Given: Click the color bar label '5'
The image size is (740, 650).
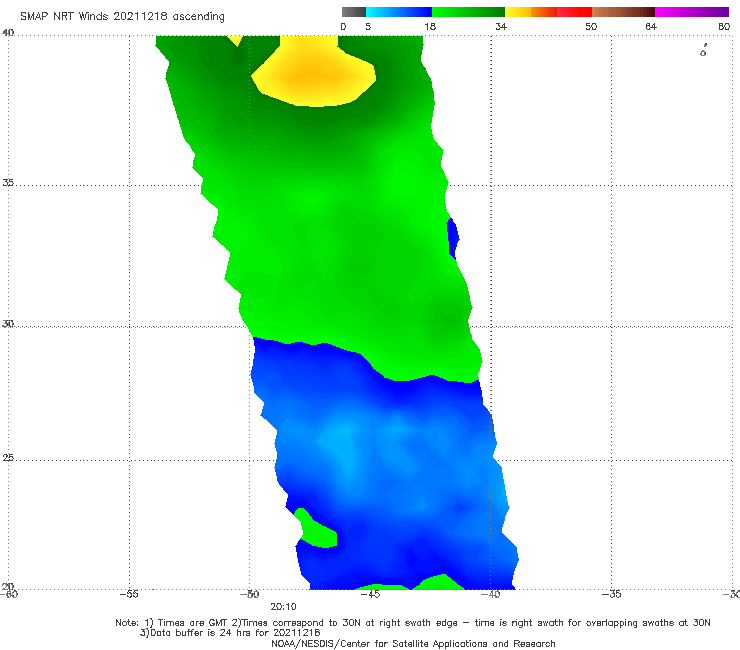Looking at the screenshot, I should point(368,26).
